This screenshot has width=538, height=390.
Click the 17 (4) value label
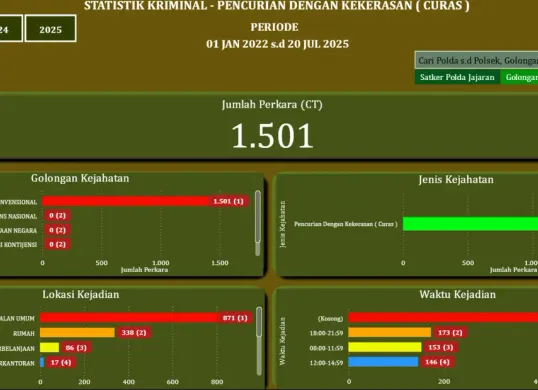[x=61, y=362]
